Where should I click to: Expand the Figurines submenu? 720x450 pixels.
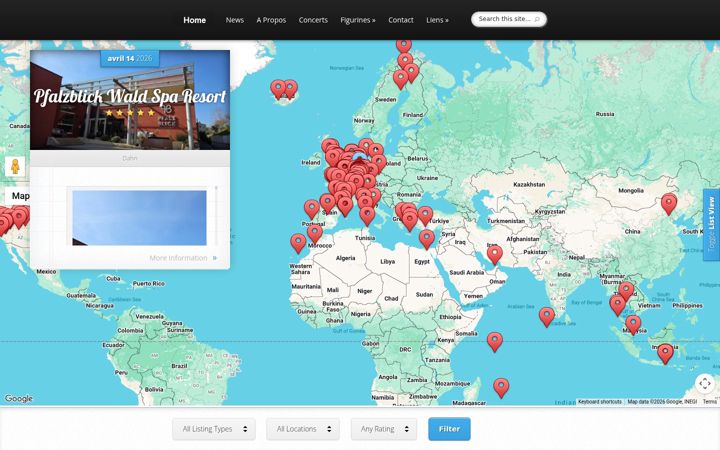click(358, 20)
